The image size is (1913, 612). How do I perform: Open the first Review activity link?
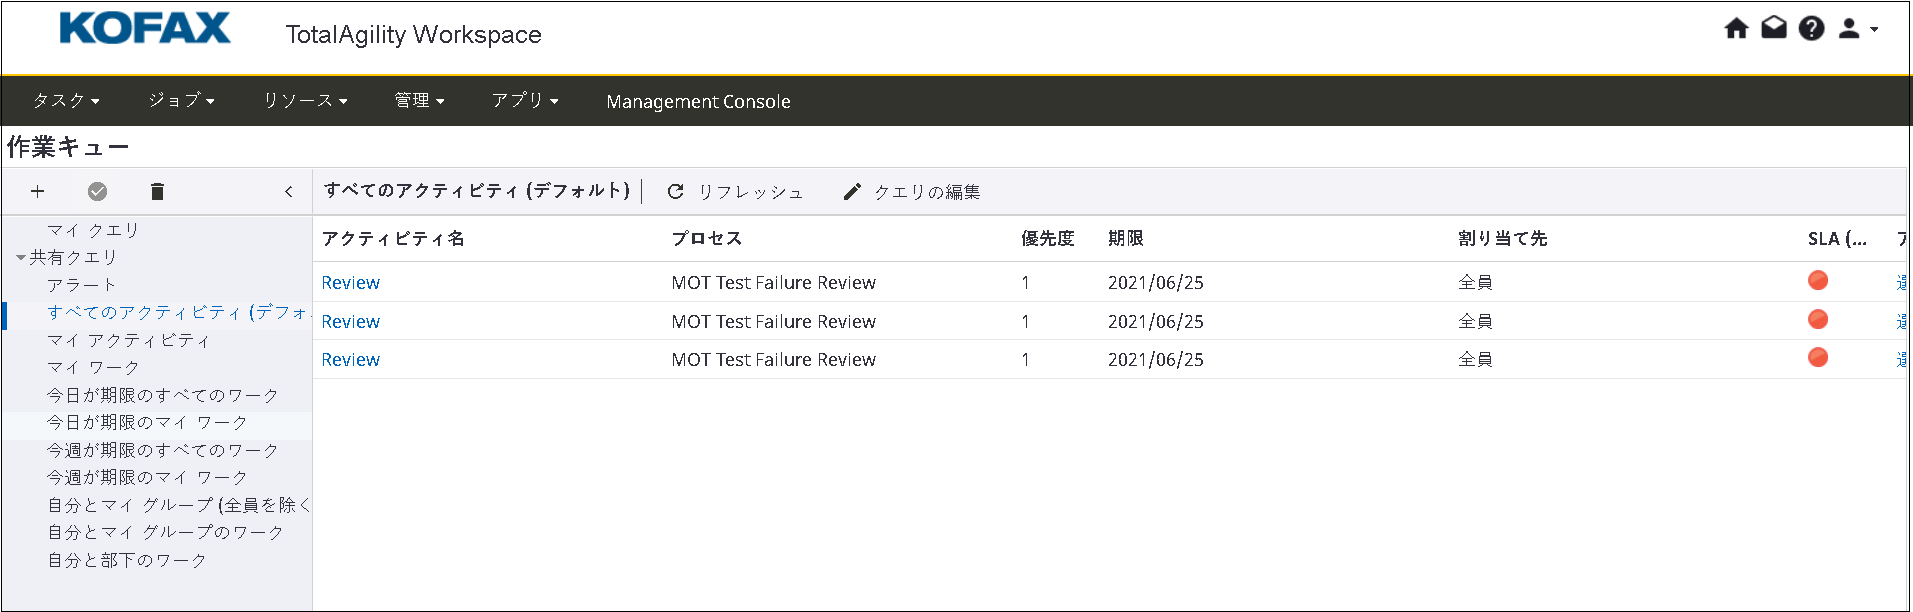click(x=350, y=283)
